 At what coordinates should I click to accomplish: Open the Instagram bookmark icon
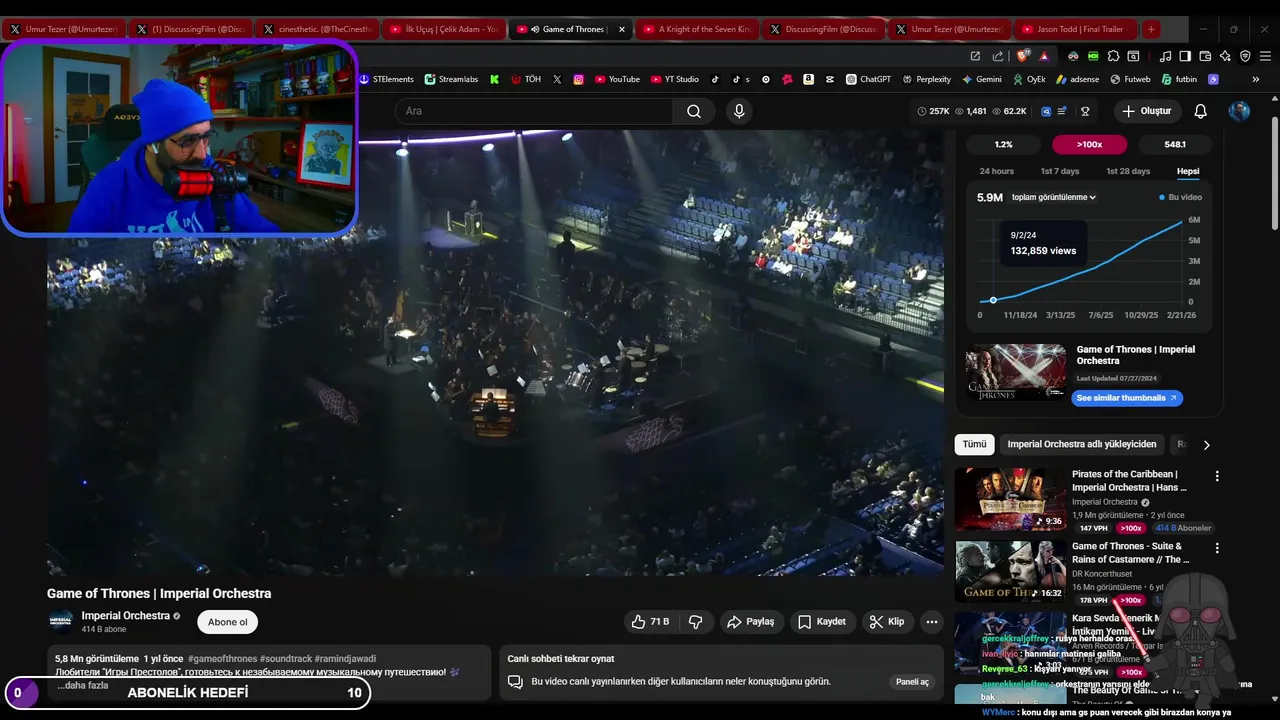578,79
